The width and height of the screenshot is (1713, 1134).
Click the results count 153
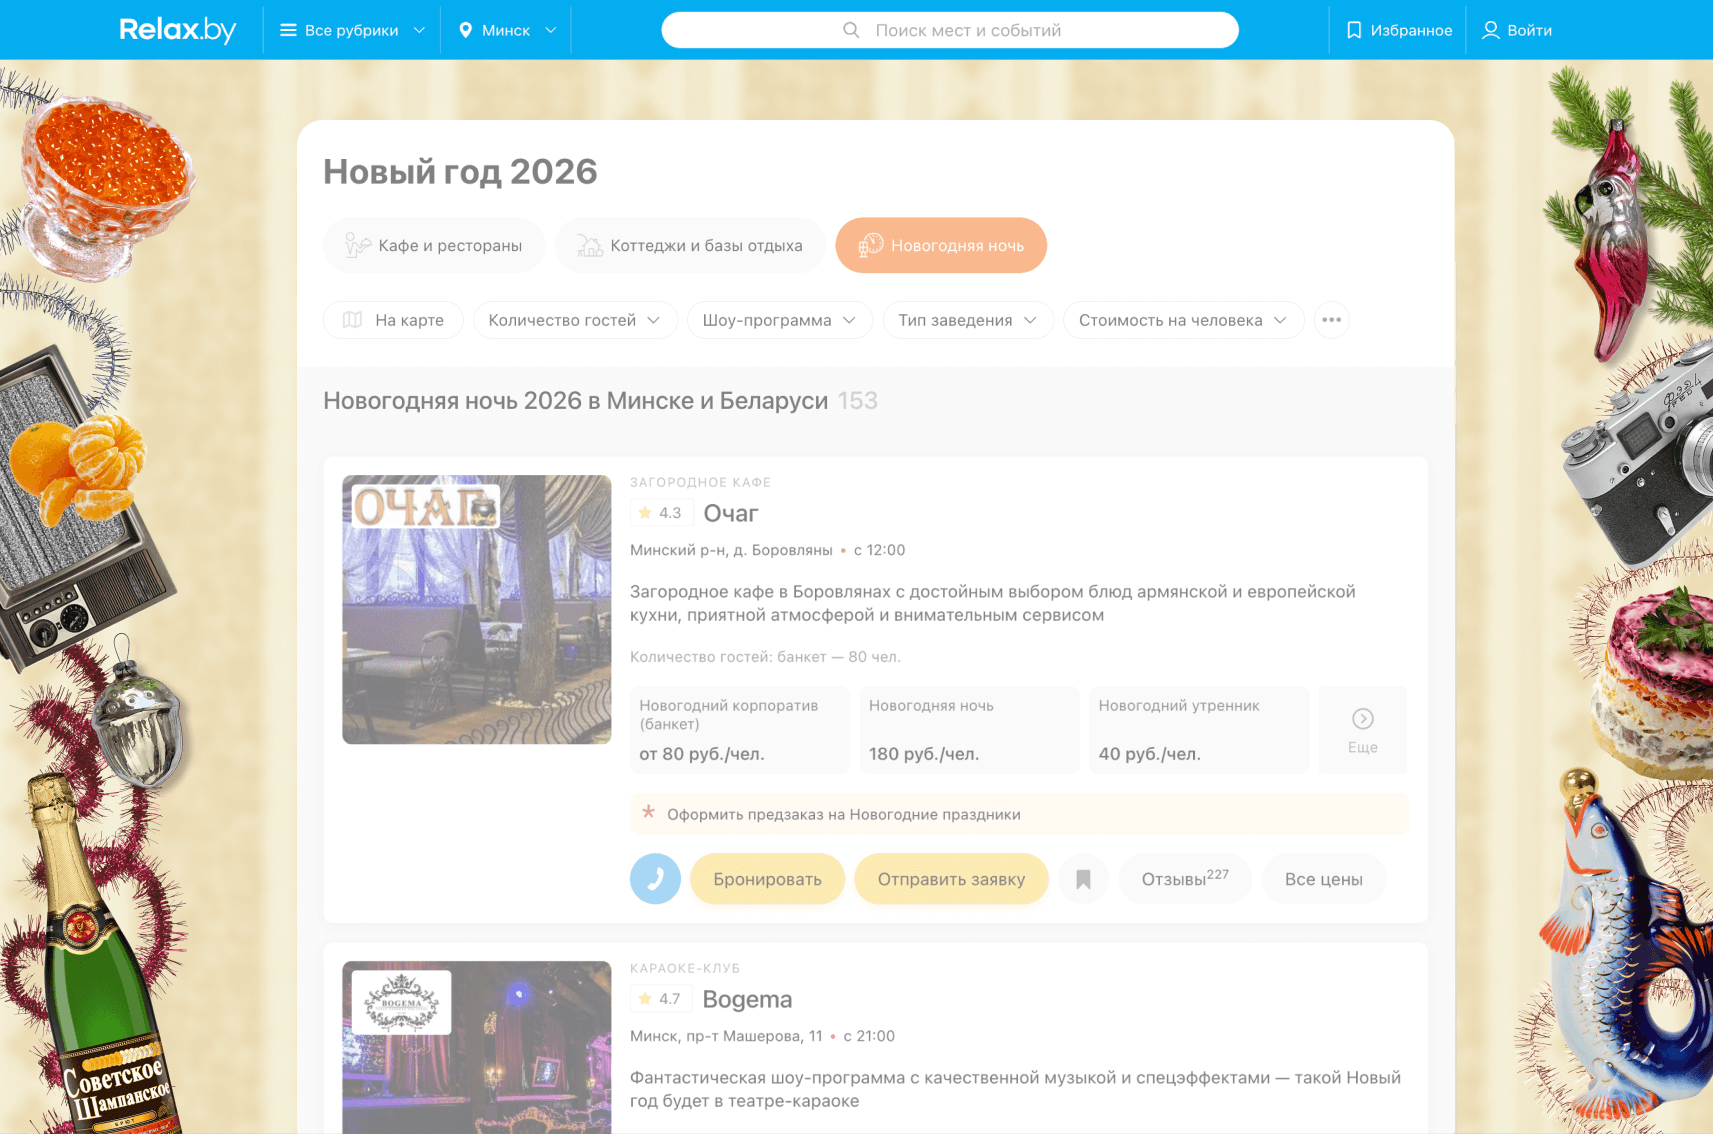(857, 401)
